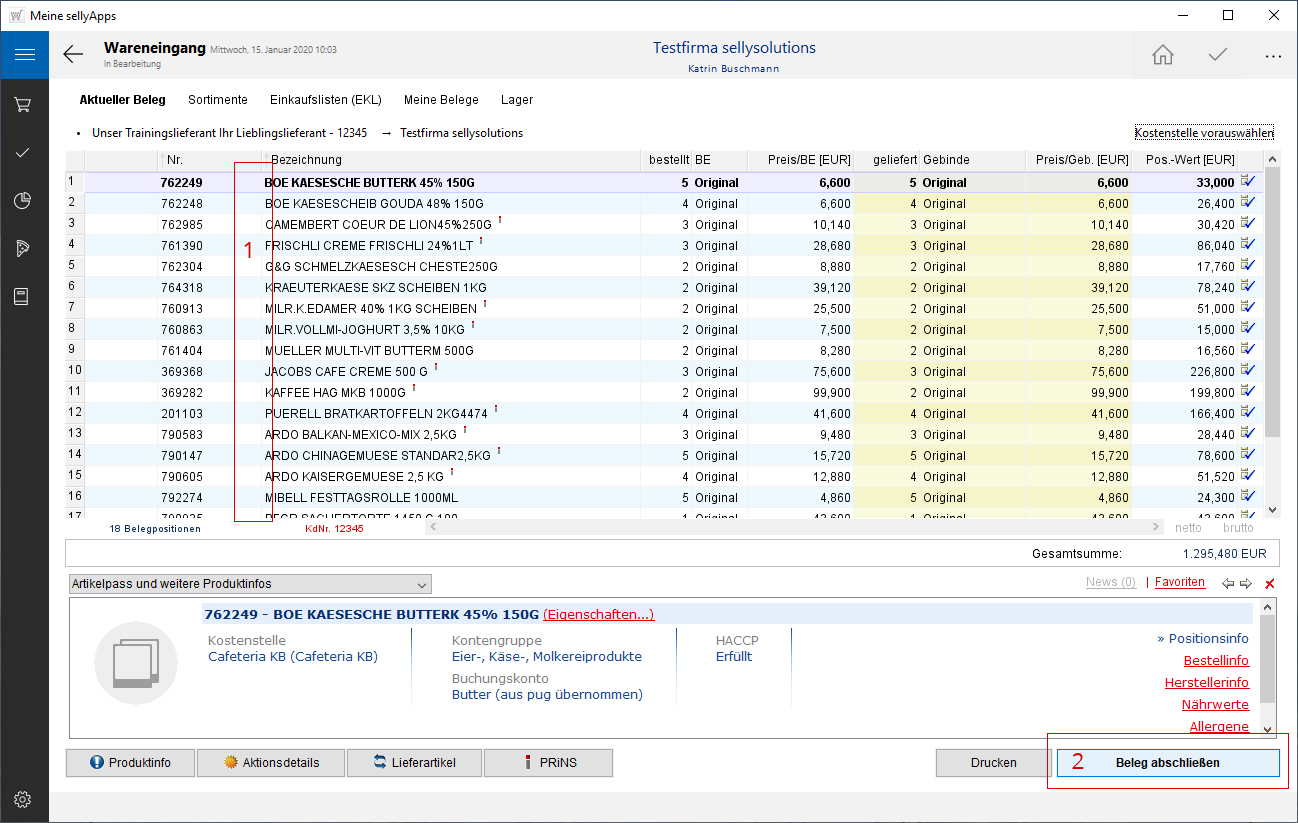Viewport: 1298px width, 823px height.
Task: Toggle the checkmark icon on row 10
Action: (1248, 371)
